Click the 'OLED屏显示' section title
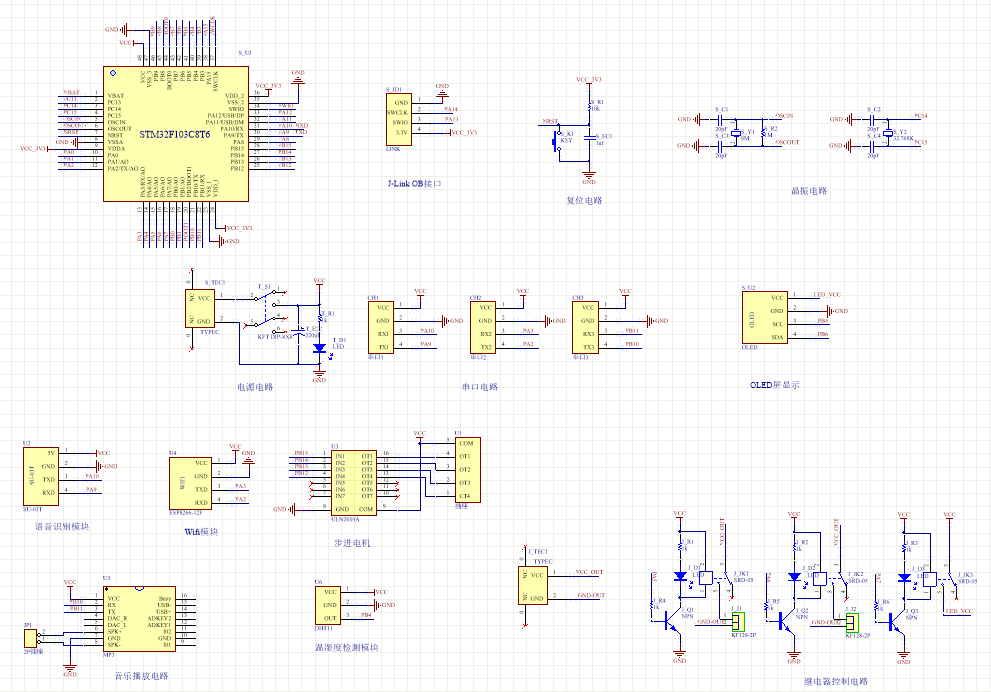The height and width of the screenshot is (692, 991). coord(775,385)
